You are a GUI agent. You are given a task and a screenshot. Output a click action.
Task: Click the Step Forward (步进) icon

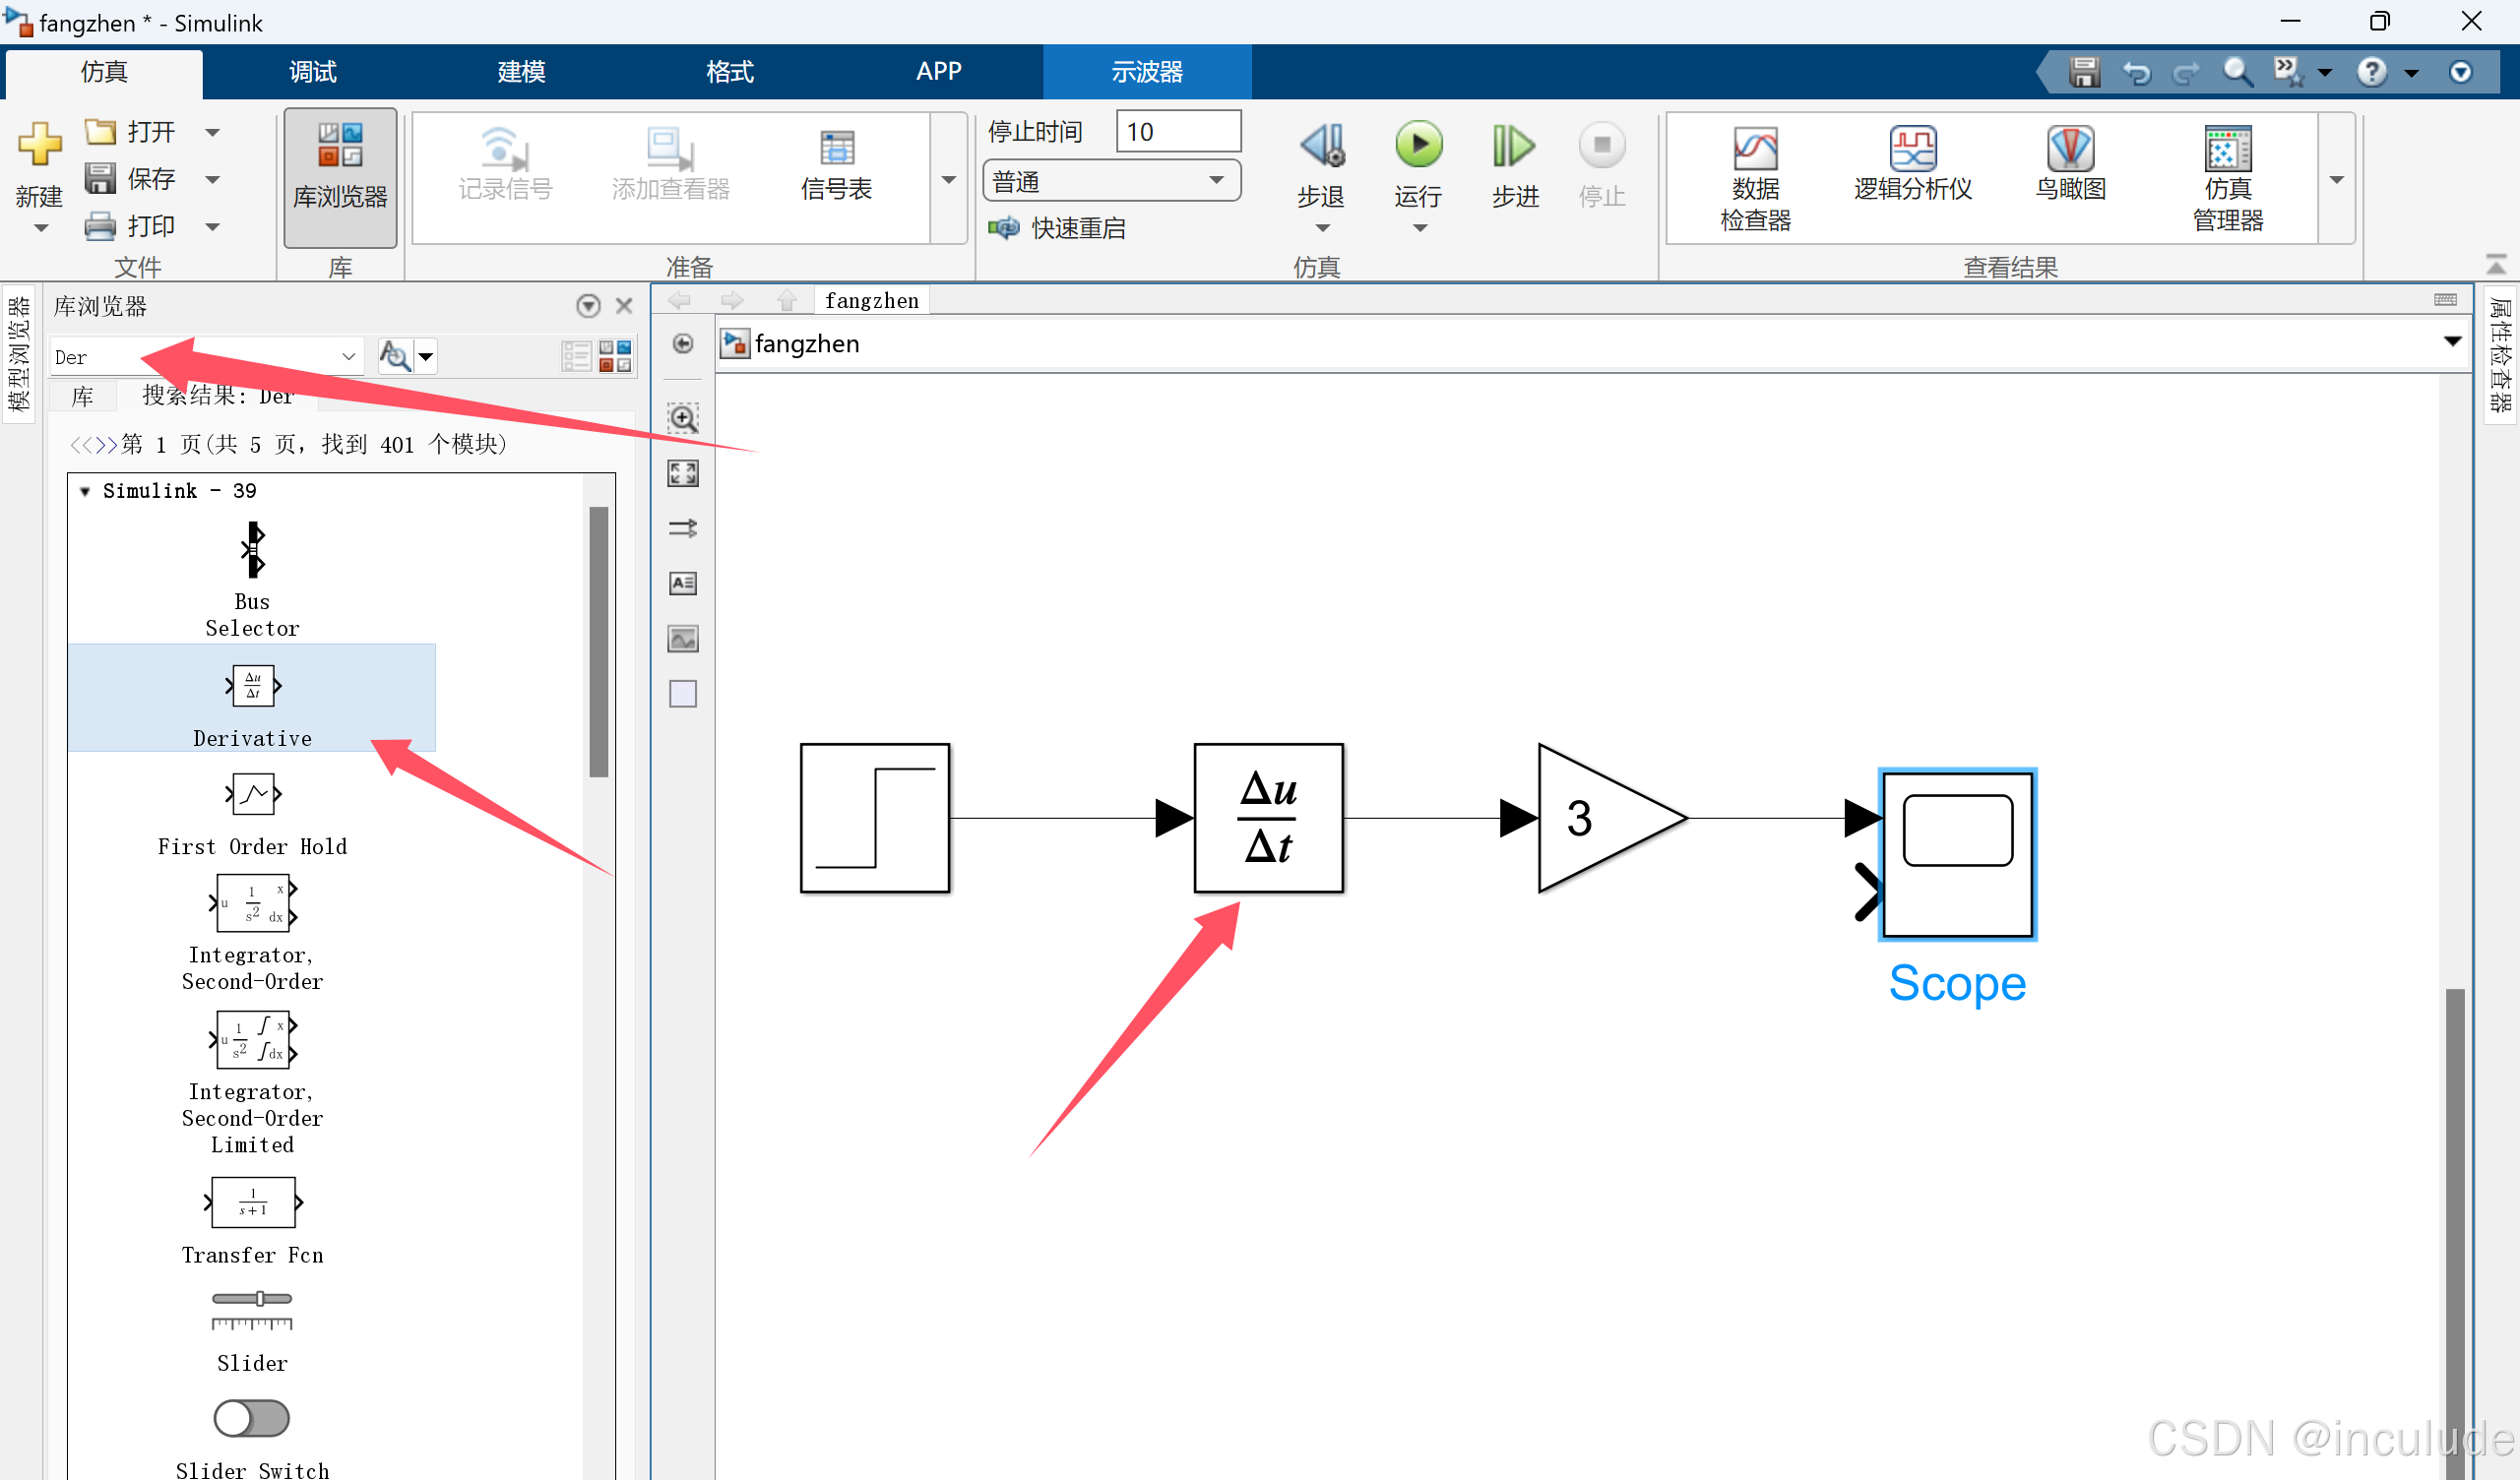[x=1514, y=148]
